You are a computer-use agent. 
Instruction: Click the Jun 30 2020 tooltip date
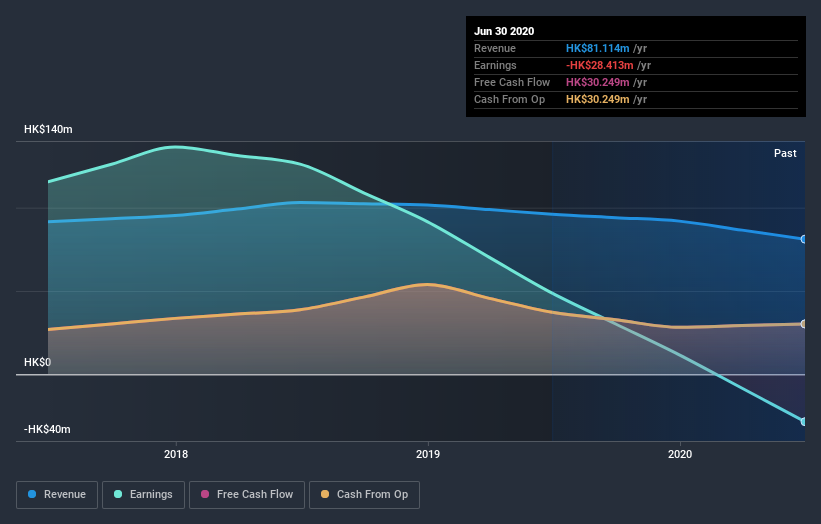coord(504,31)
